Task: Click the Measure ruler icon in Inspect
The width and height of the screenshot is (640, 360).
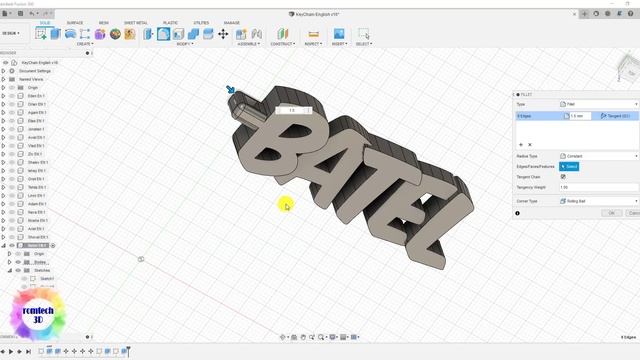Action: [x=313, y=34]
